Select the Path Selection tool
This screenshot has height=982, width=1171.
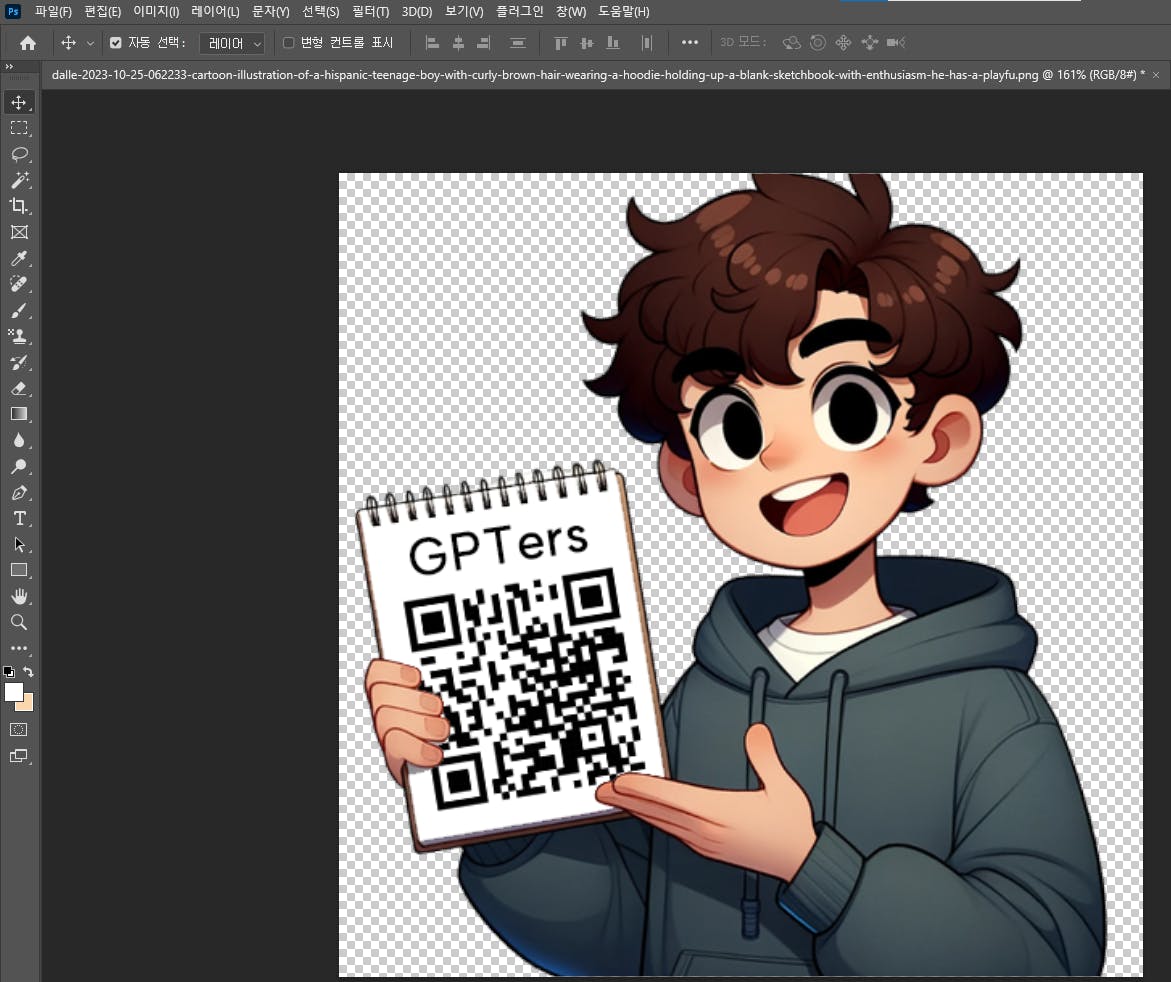tap(19, 544)
